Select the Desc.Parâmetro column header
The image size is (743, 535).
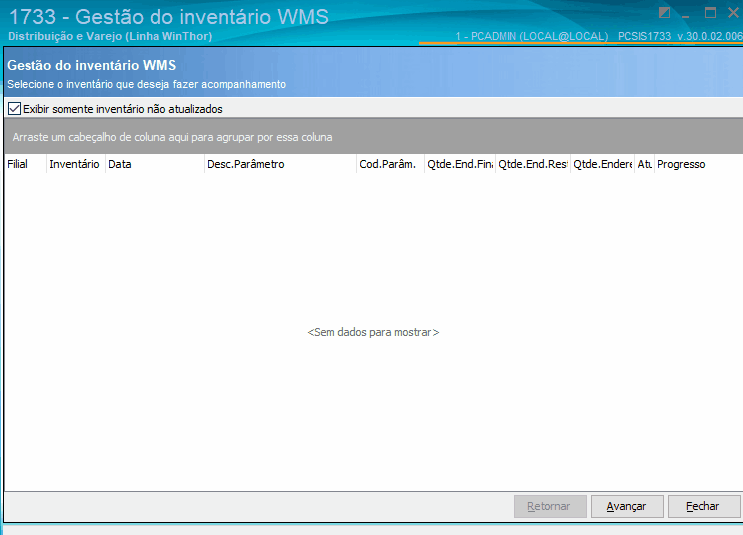coord(279,164)
